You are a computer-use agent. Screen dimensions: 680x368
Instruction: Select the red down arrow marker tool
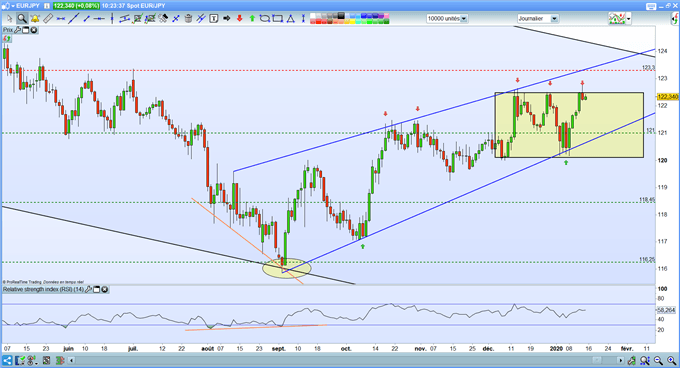click(239, 19)
